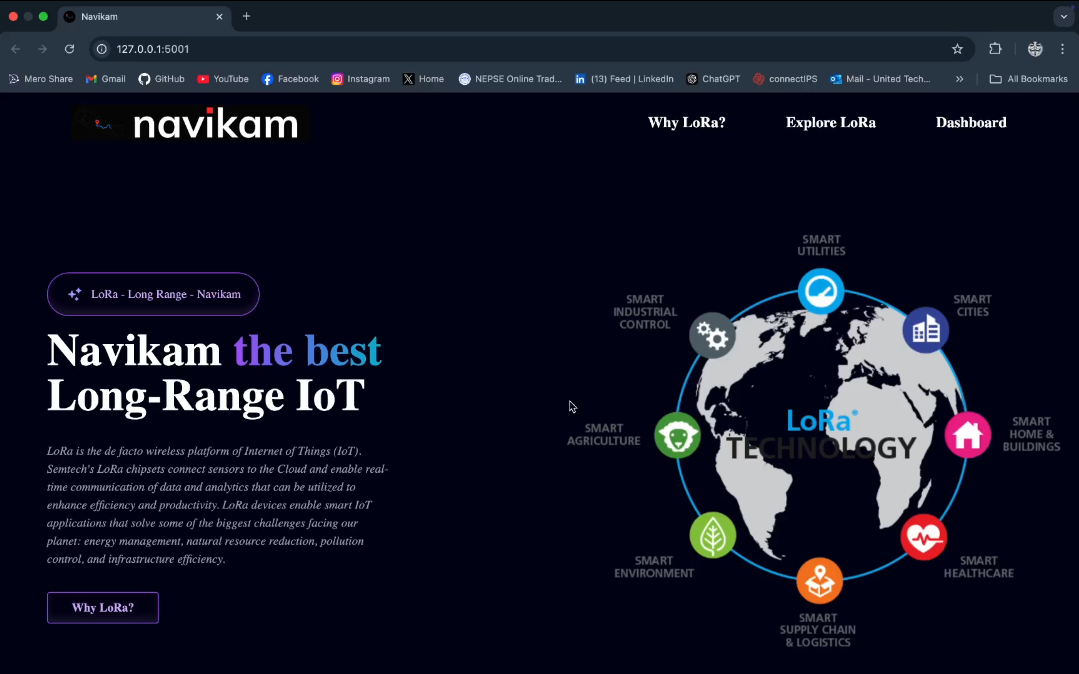1079x674 pixels.
Task: View site information icon in address bar
Action: pos(102,49)
